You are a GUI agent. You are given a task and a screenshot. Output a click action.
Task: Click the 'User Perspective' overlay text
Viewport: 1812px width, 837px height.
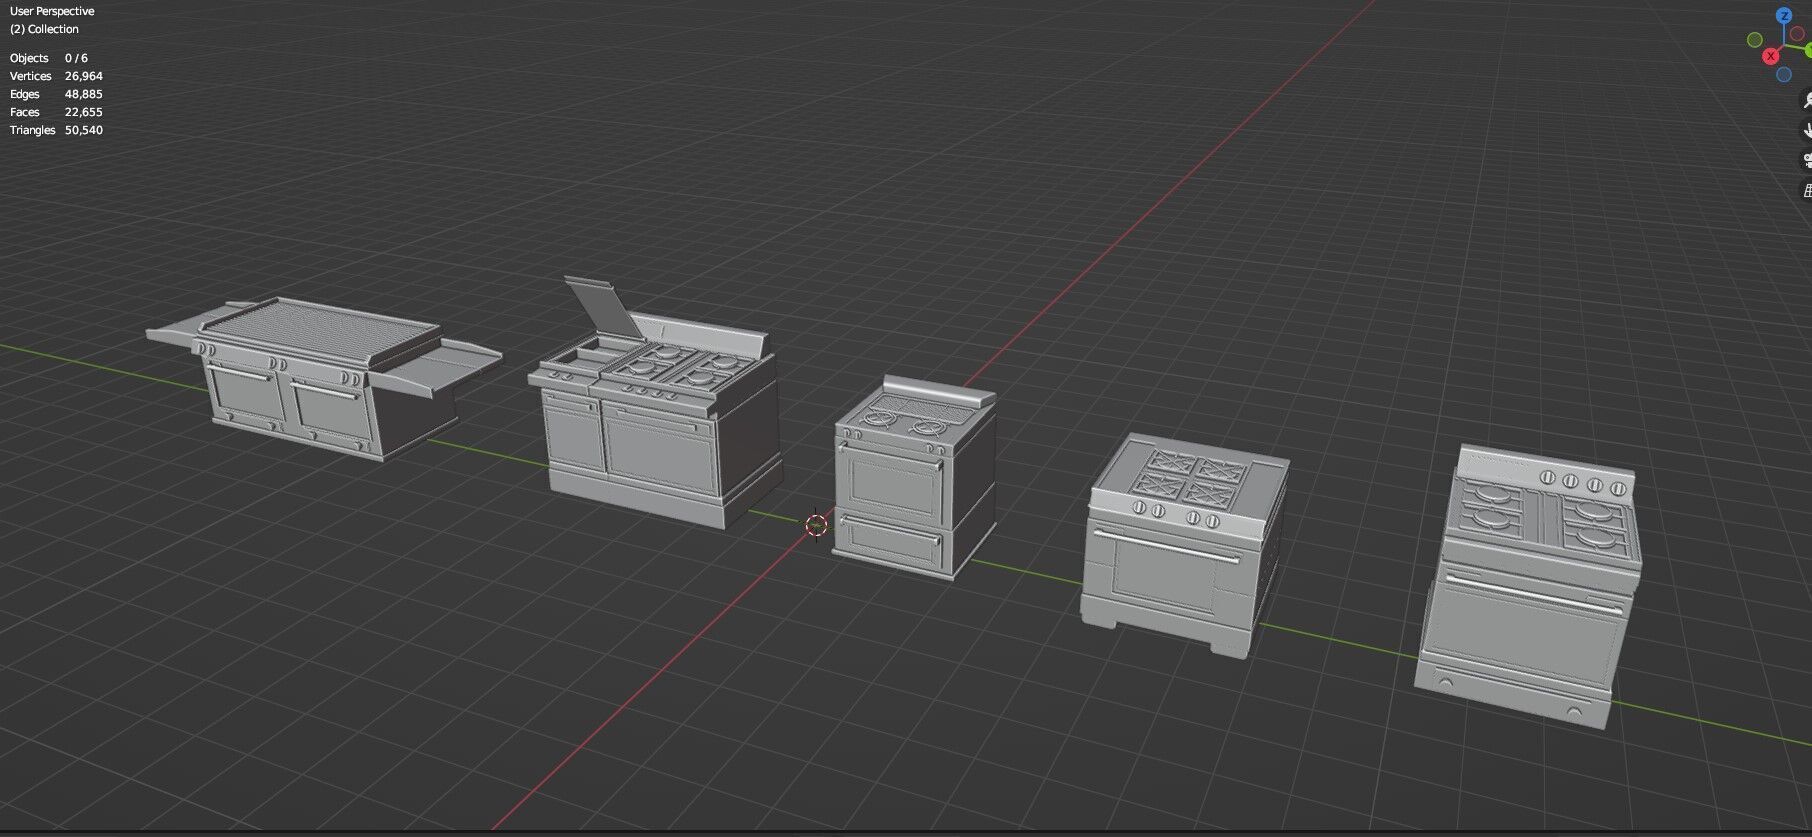[52, 11]
